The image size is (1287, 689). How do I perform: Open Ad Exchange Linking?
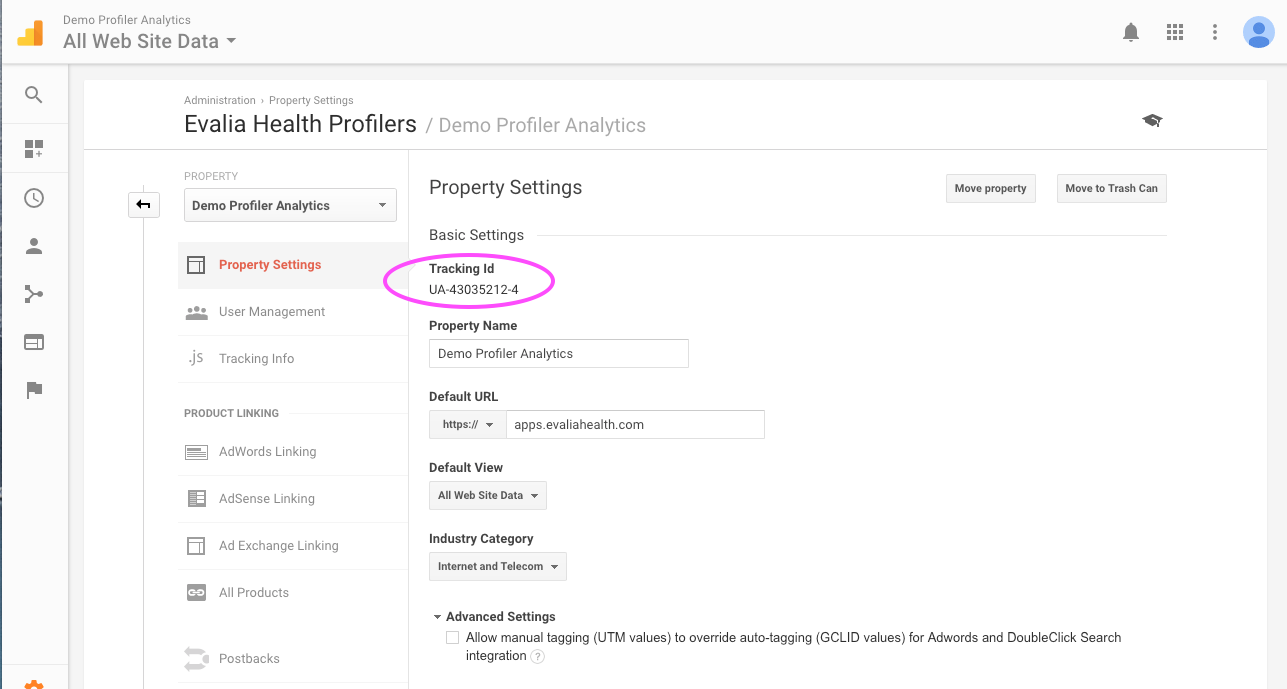(x=279, y=546)
